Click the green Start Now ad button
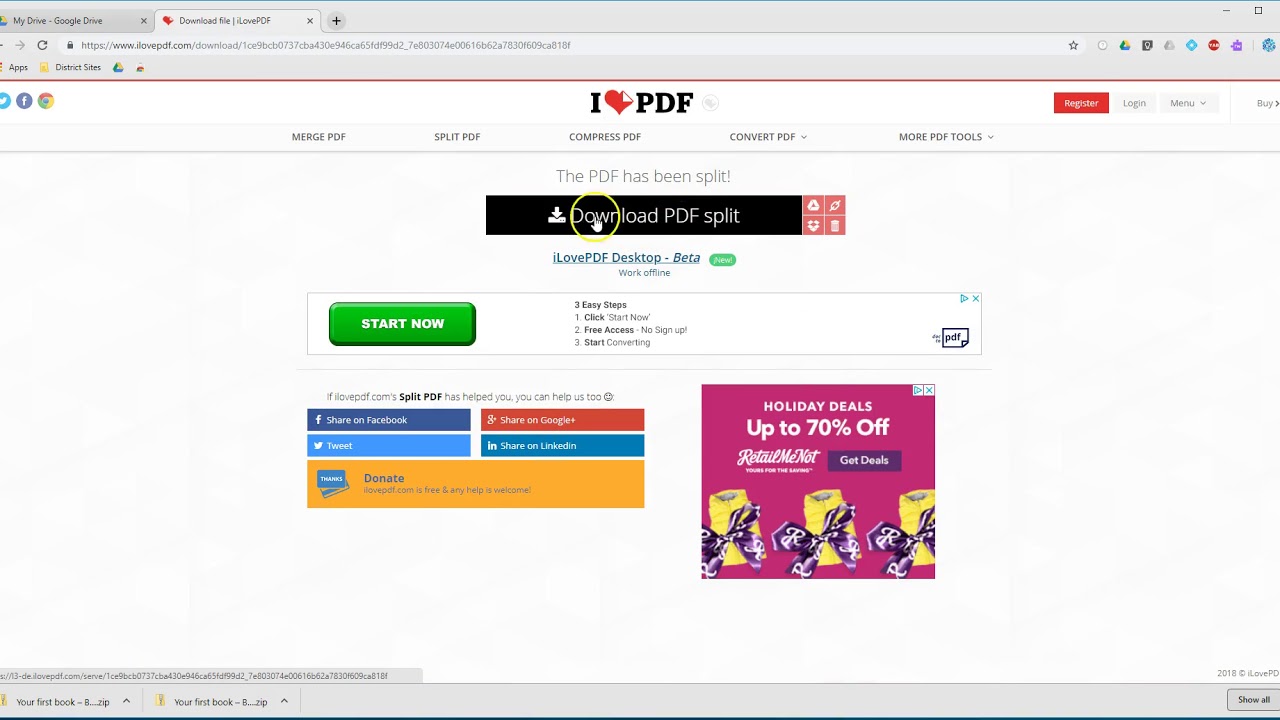 point(402,324)
